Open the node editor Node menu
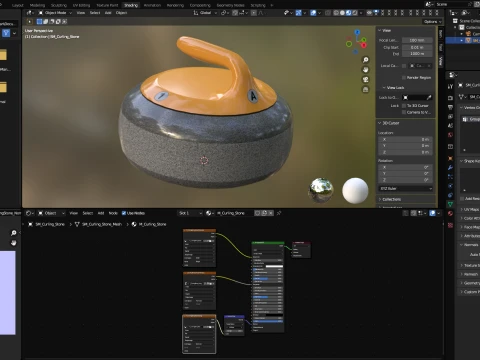480x360 pixels. pos(113,213)
